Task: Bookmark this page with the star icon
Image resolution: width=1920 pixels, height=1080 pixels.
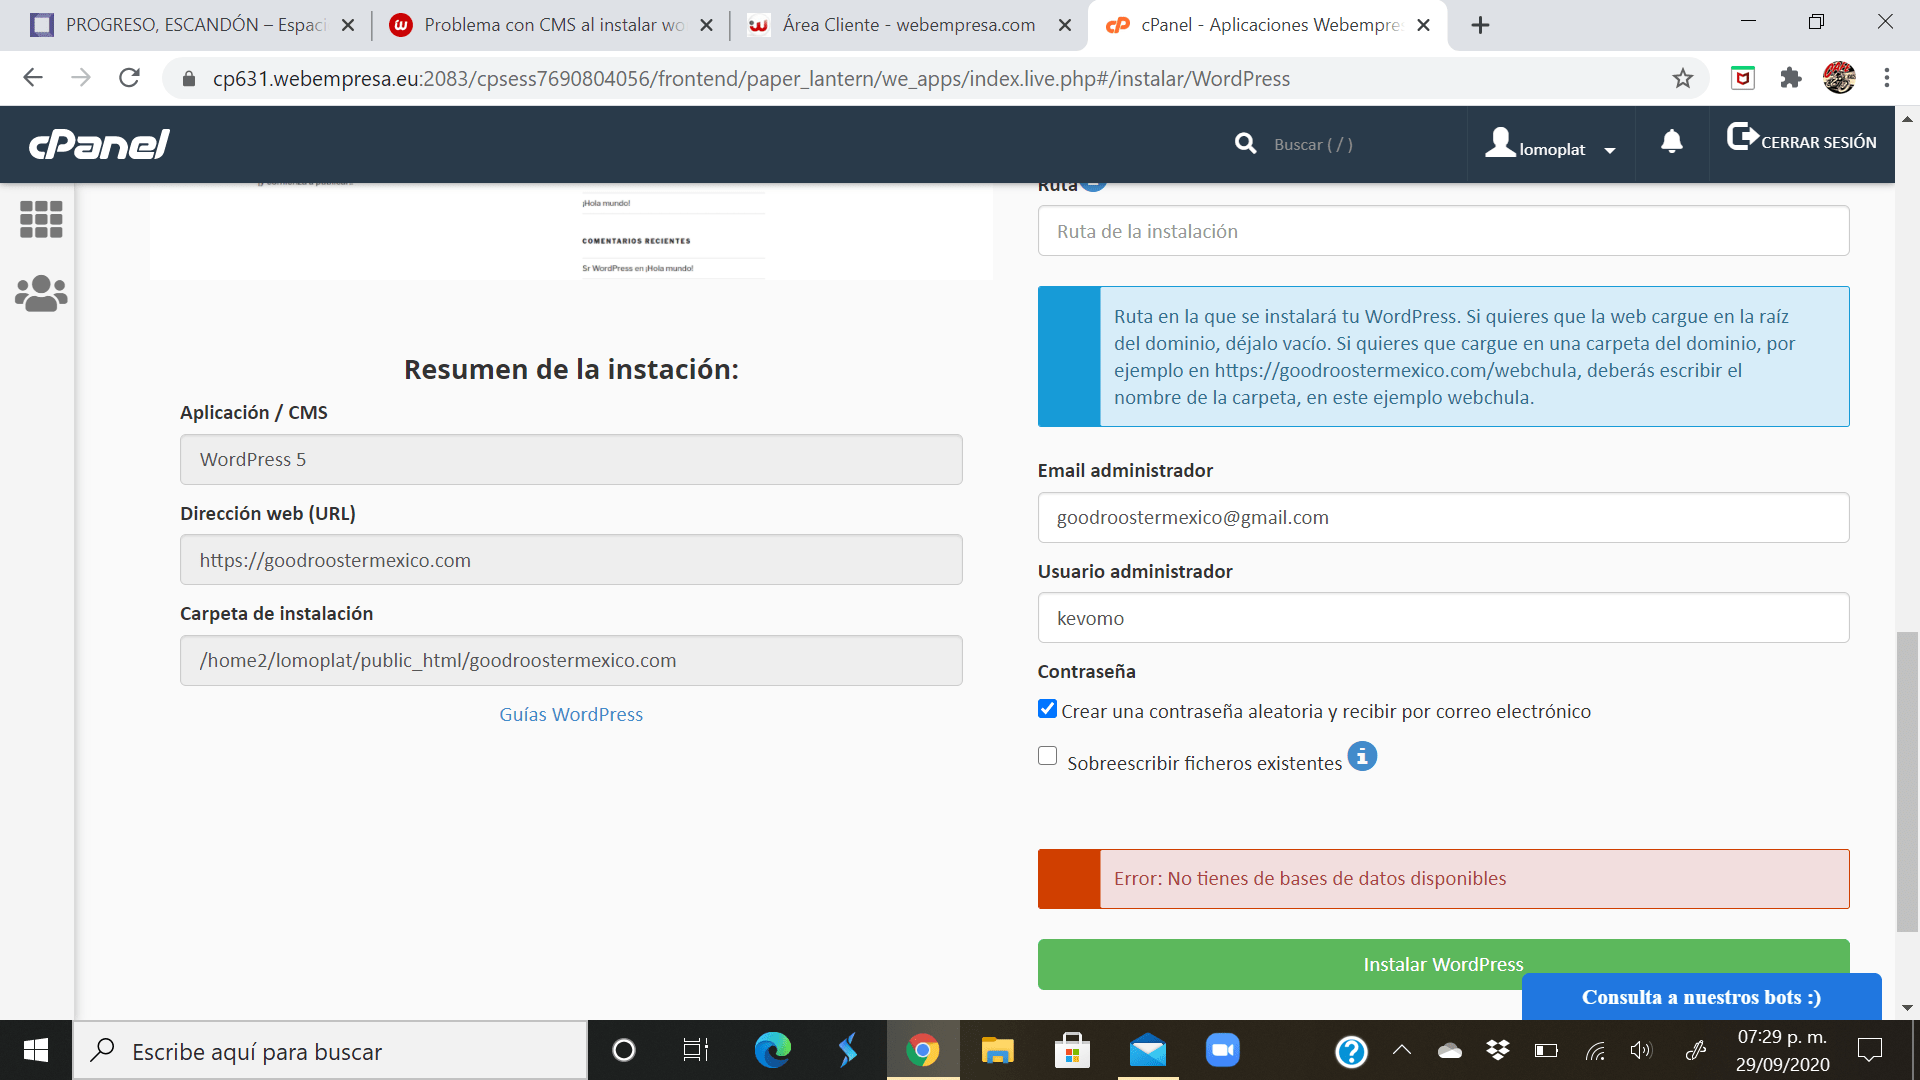Action: pos(1683,78)
